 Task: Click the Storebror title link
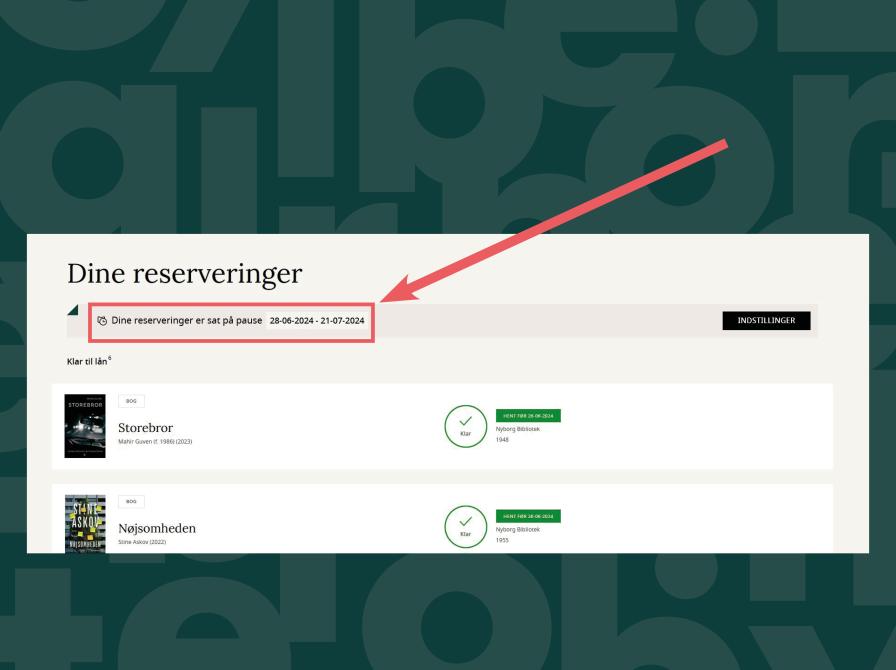coord(145,428)
